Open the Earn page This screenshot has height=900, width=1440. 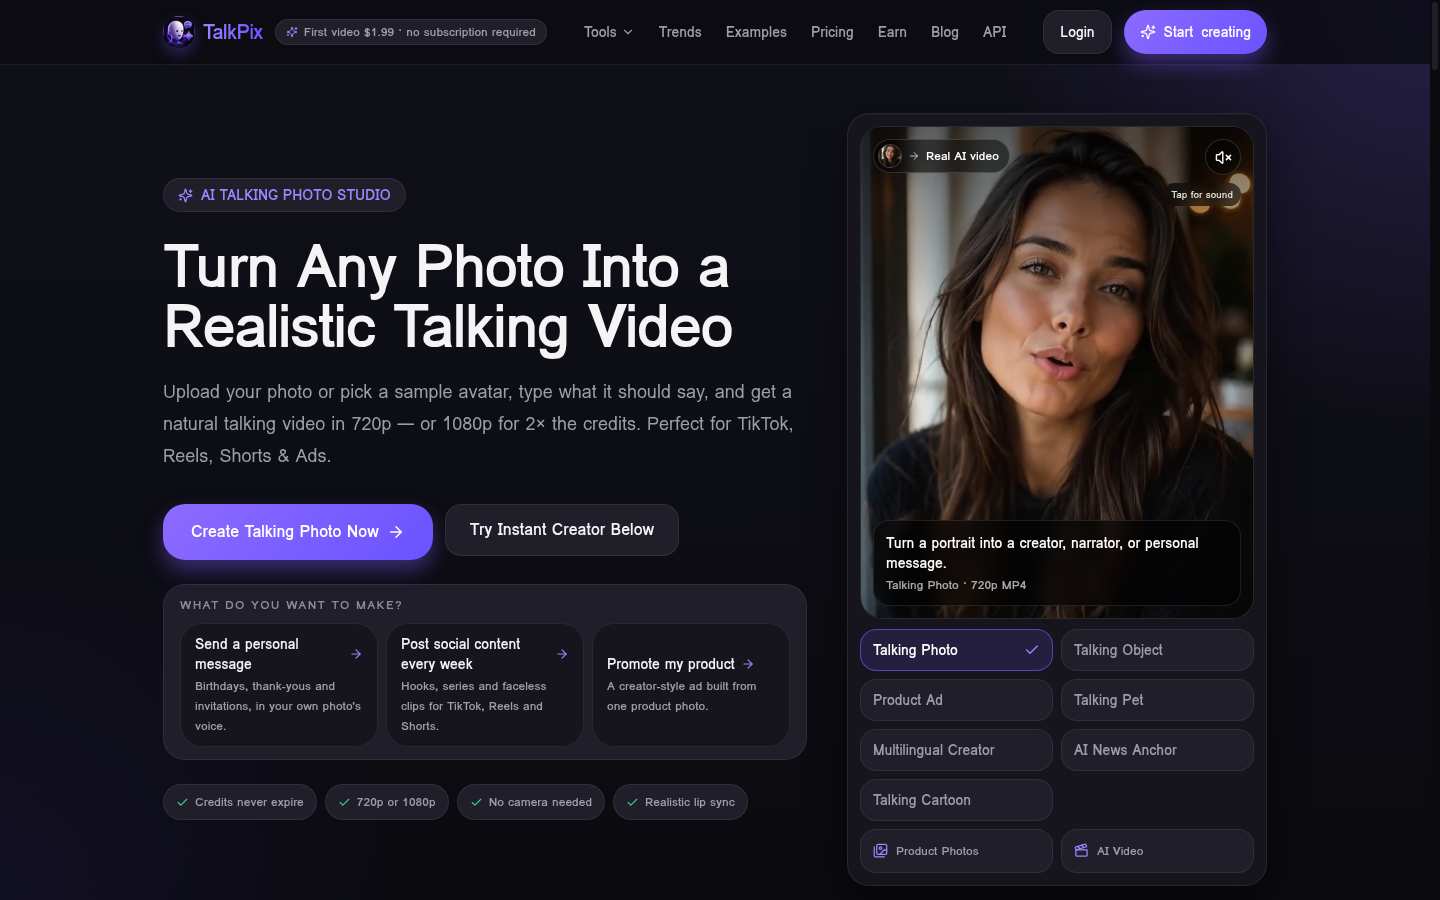(892, 32)
